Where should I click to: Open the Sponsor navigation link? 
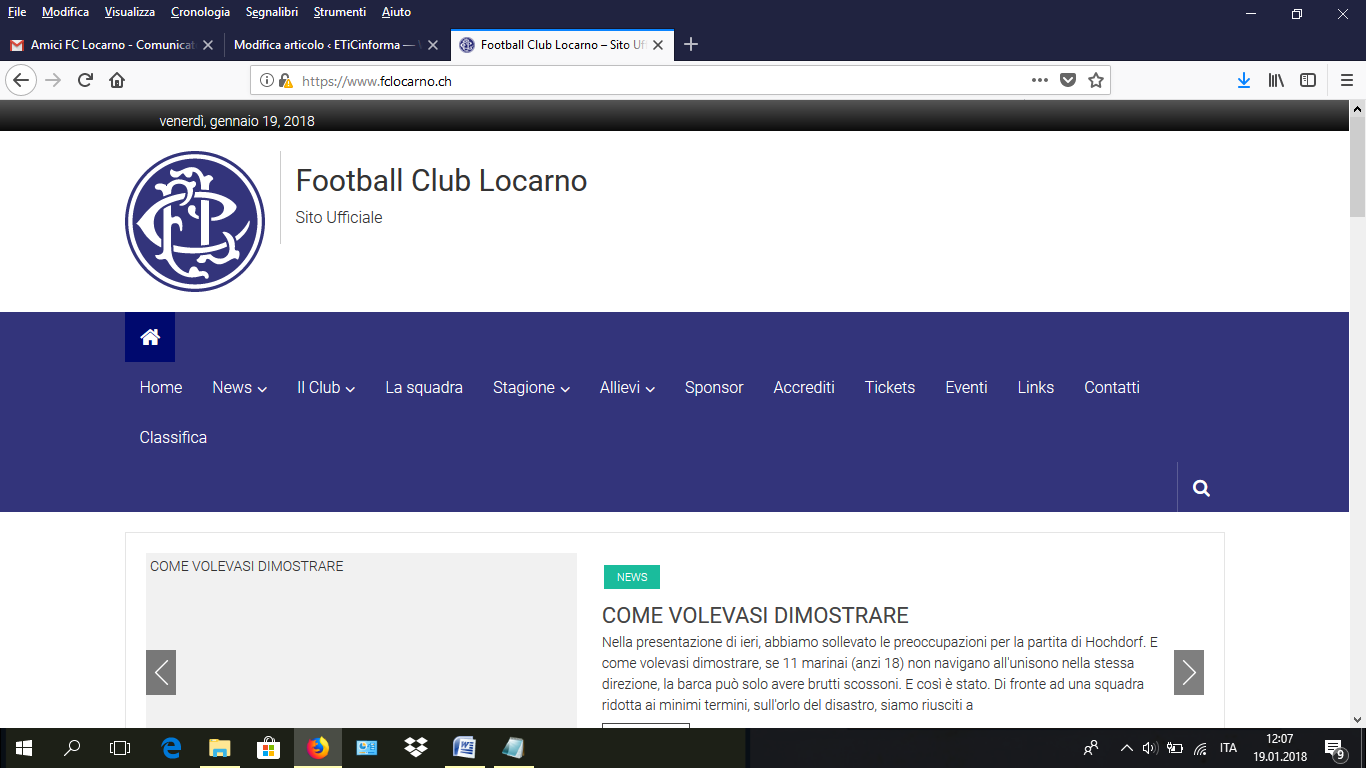[714, 387]
